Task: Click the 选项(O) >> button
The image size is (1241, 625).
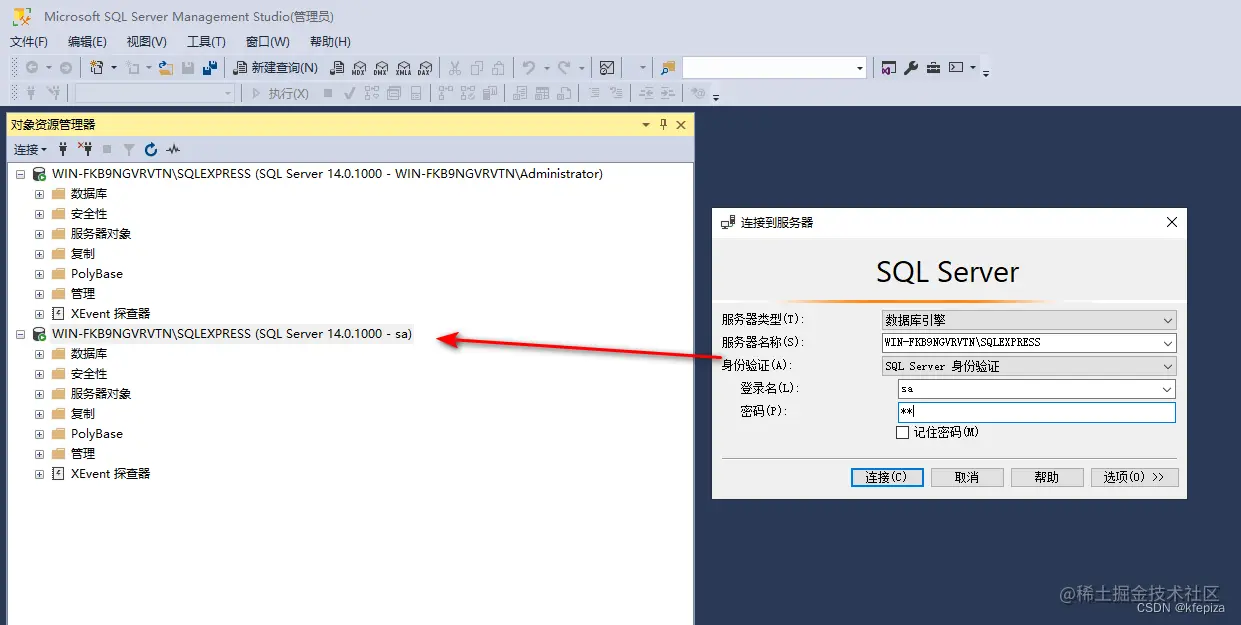Action: 1134,477
